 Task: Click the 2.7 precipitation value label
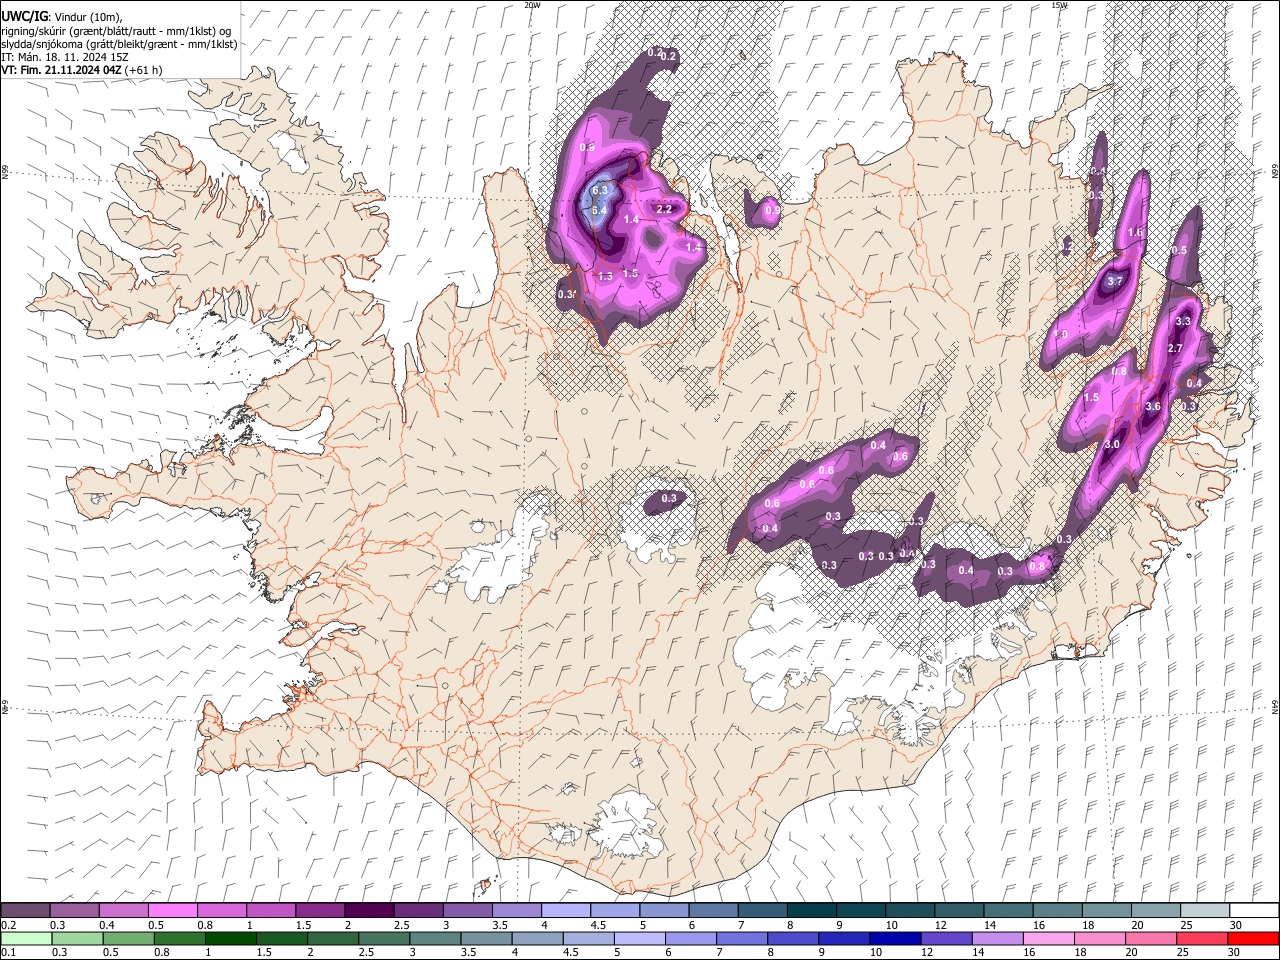click(1175, 348)
